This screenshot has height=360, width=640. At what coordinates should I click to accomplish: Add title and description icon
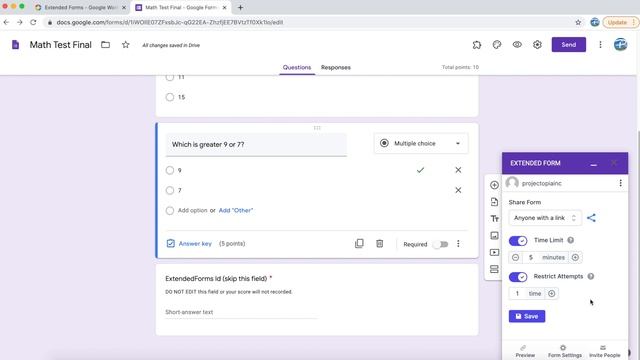[494, 219]
